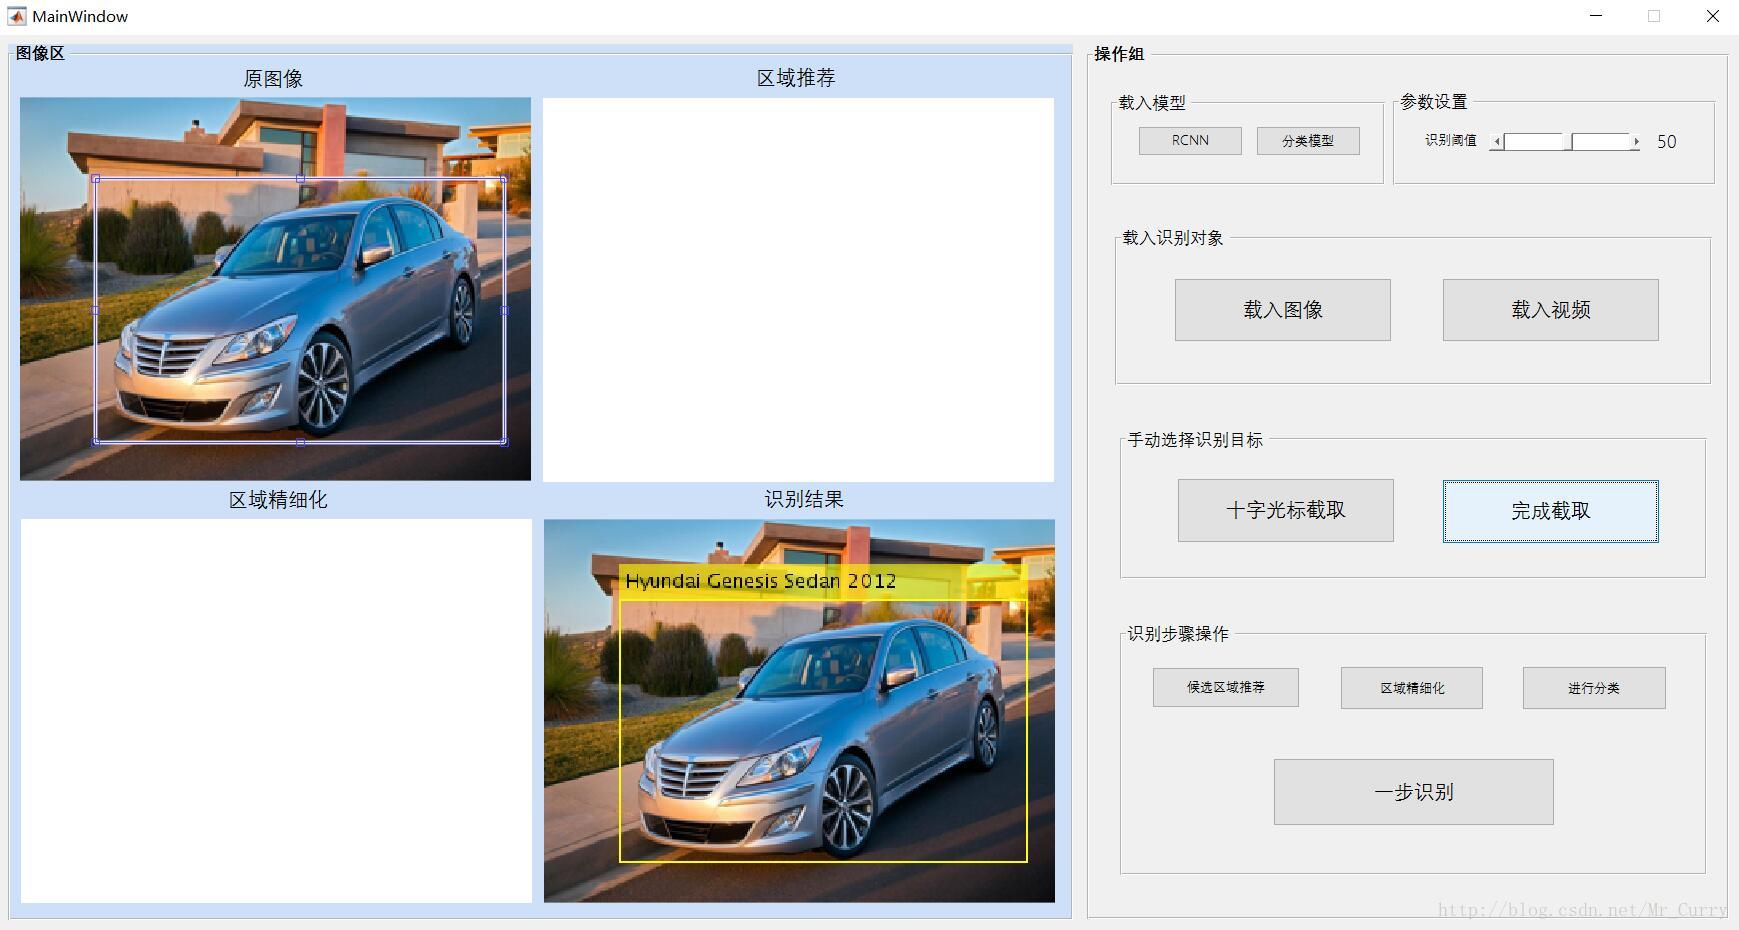Click the 进行分类 button
This screenshot has height=930, width=1739.
(1594, 688)
